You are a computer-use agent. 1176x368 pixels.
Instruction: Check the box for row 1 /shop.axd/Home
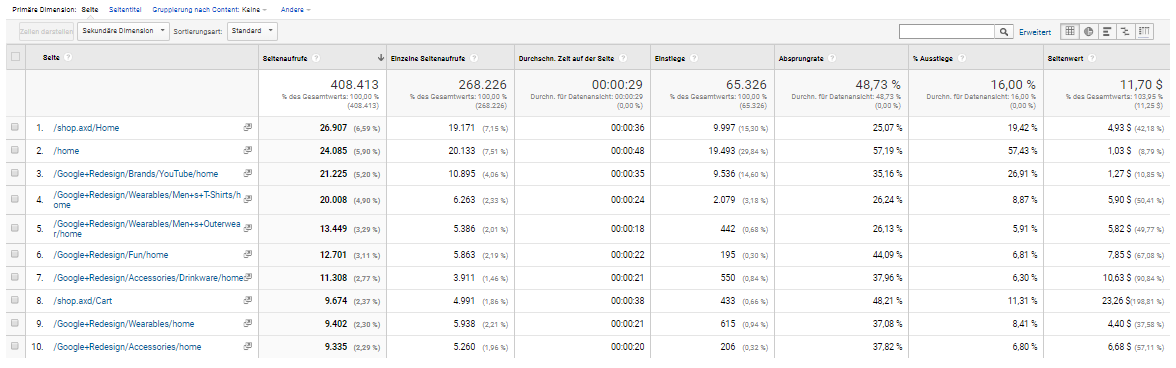(x=15, y=127)
